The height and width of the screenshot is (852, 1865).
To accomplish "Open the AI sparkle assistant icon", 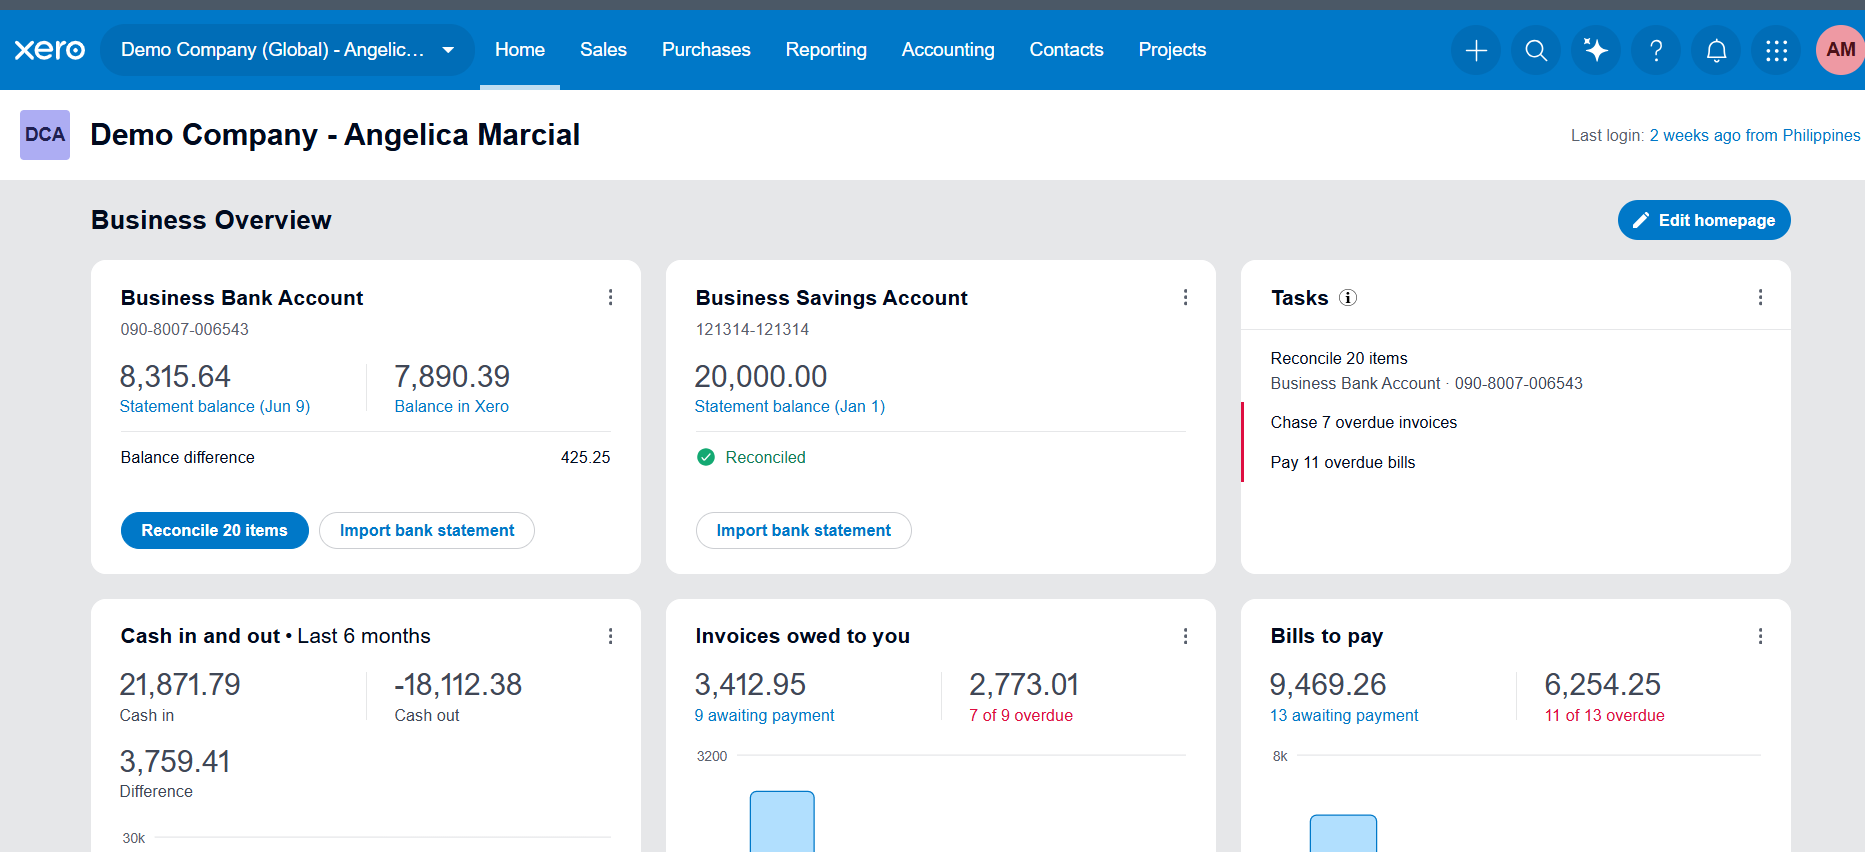I will pos(1596,50).
